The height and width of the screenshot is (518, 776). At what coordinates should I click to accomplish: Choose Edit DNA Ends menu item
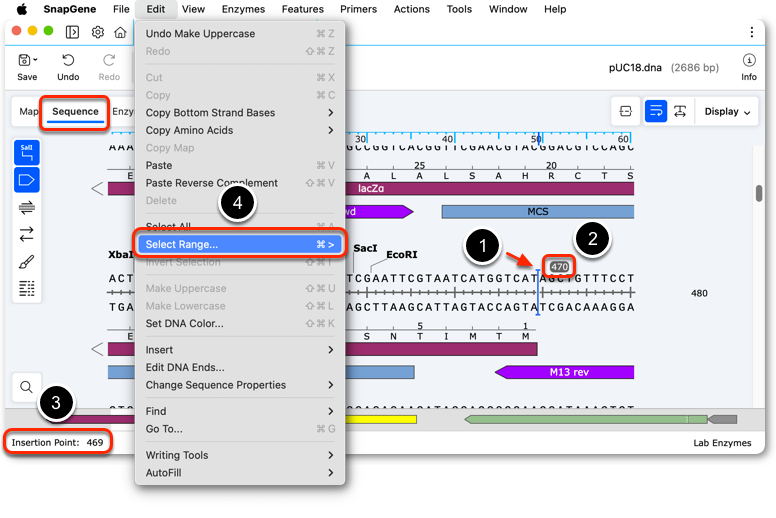(x=240, y=368)
